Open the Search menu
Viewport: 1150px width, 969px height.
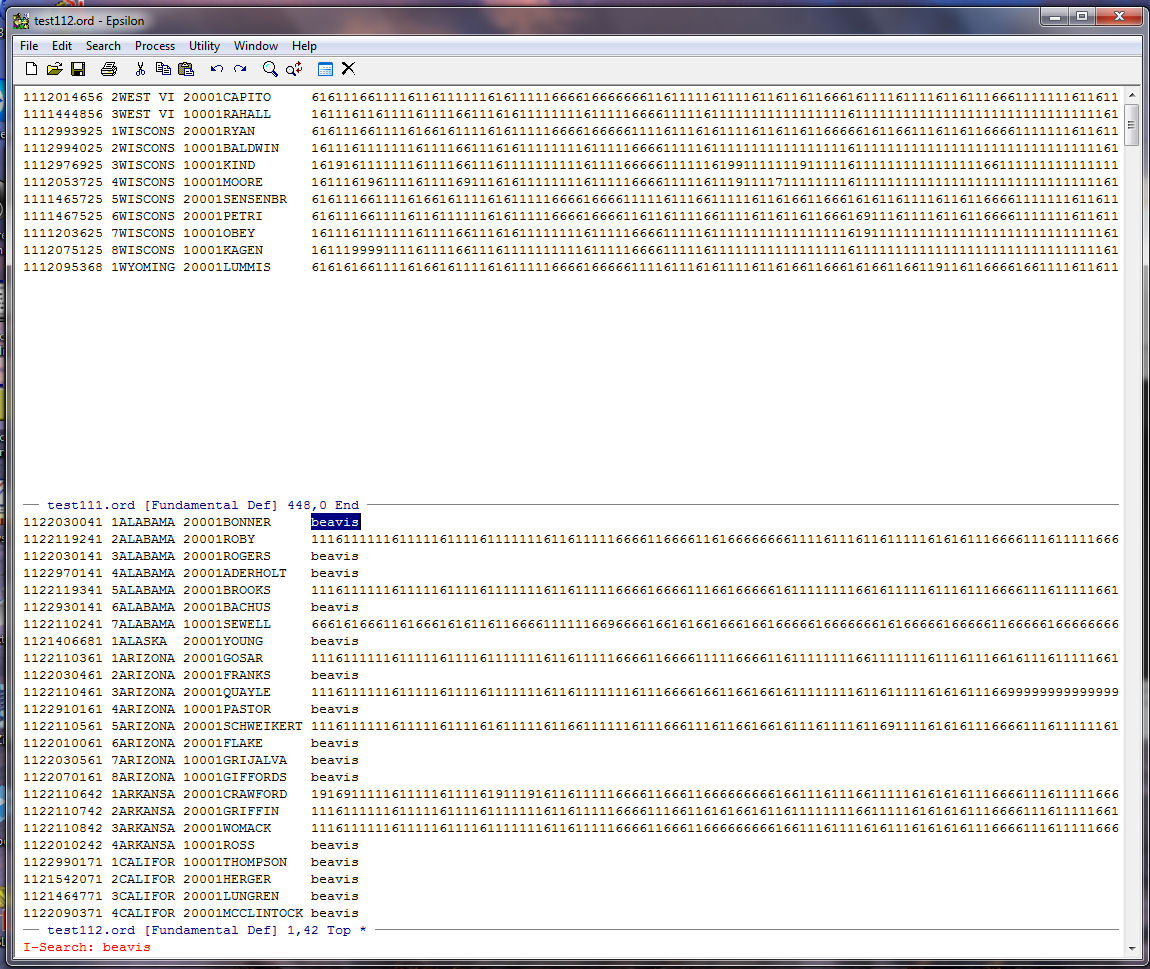[103, 46]
